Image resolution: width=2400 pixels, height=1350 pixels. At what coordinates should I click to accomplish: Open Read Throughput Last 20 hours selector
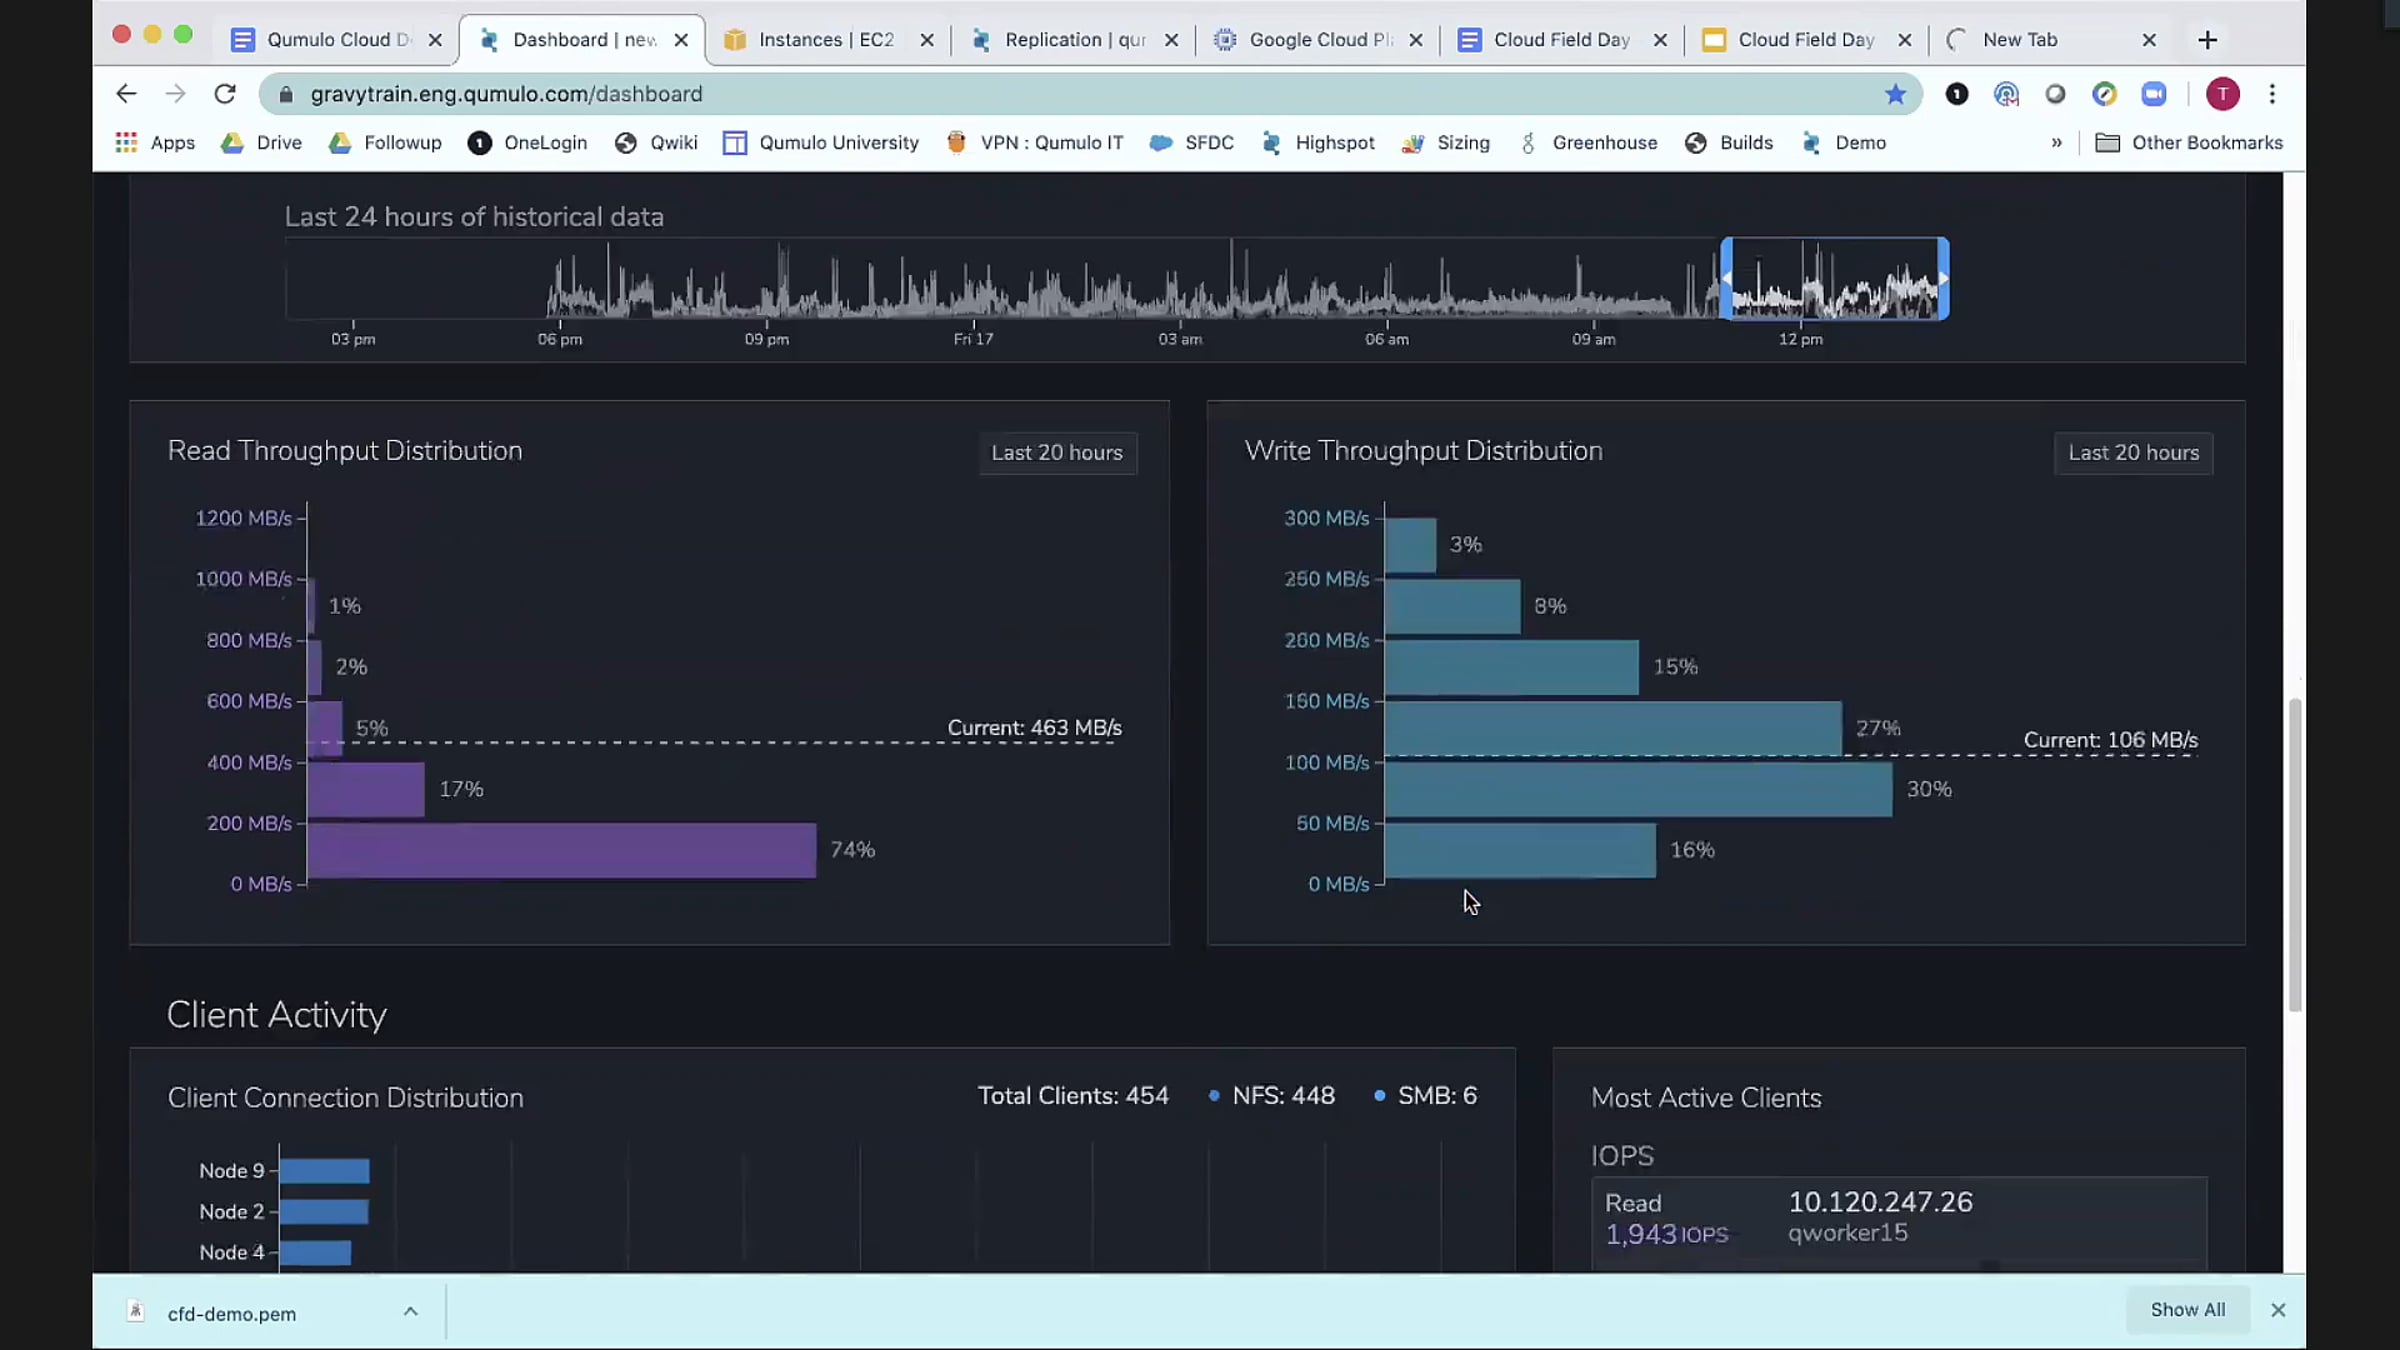click(1056, 453)
